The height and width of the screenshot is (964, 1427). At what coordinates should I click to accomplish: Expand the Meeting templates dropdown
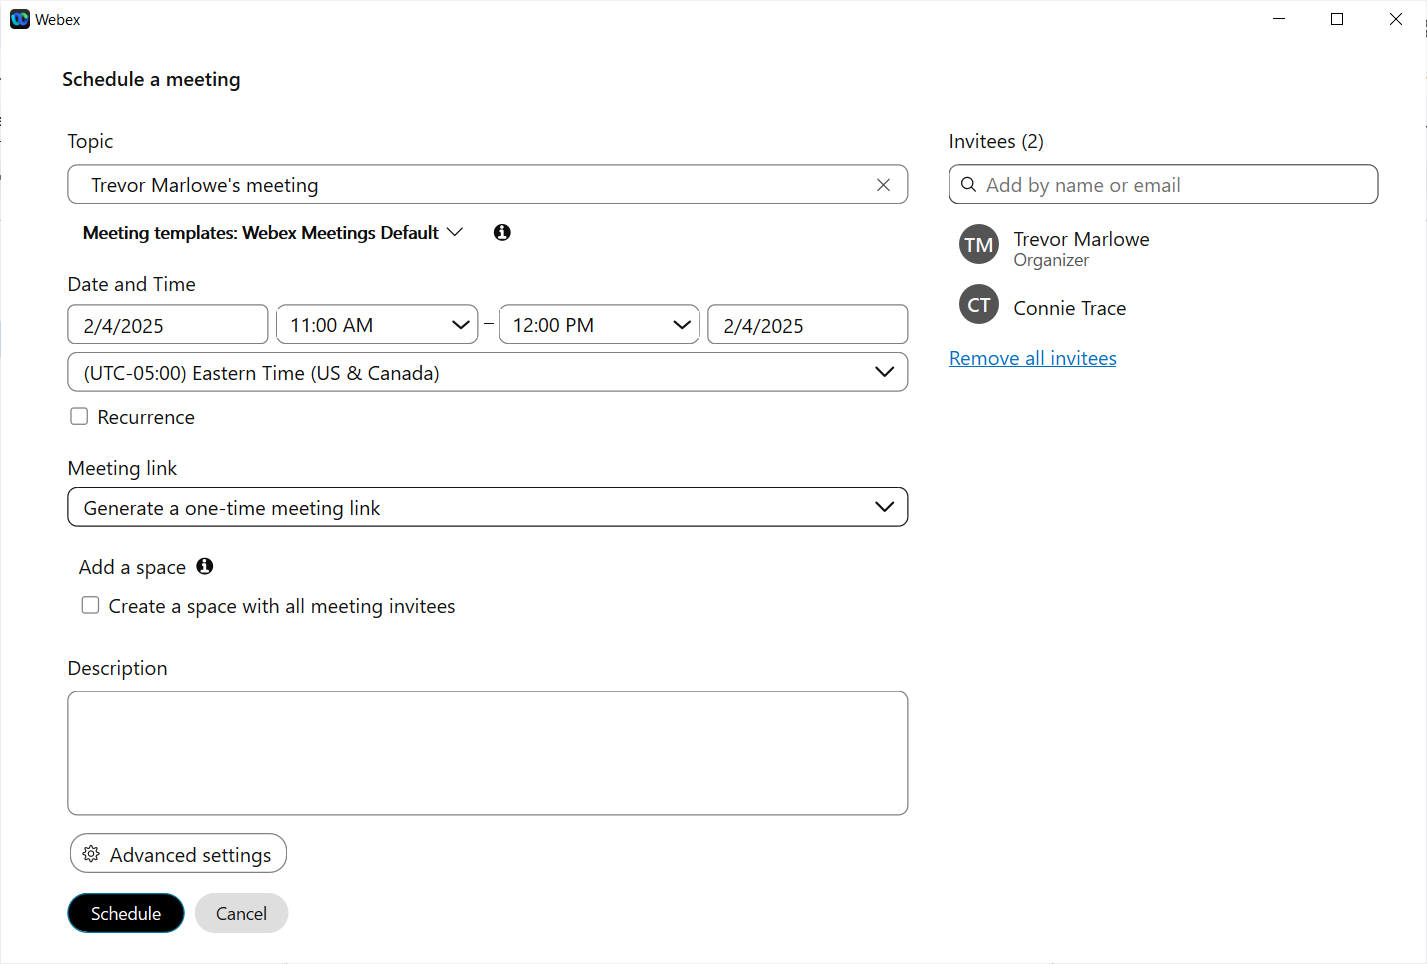pos(273,232)
